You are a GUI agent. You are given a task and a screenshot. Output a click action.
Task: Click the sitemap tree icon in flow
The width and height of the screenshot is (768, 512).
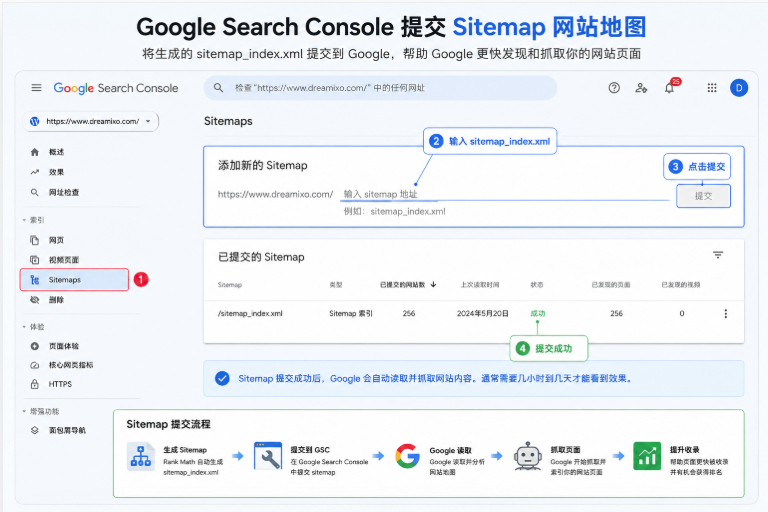tap(141, 456)
